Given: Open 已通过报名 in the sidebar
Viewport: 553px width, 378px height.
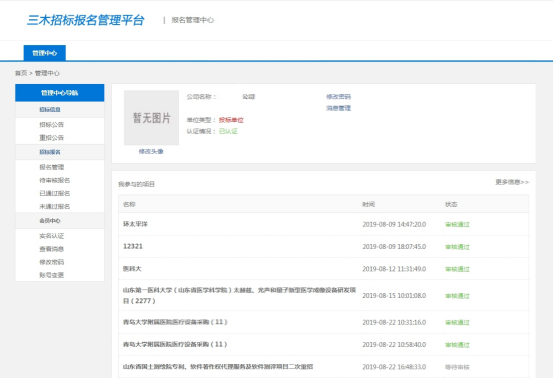Looking at the screenshot, I should (x=55, y=193).
